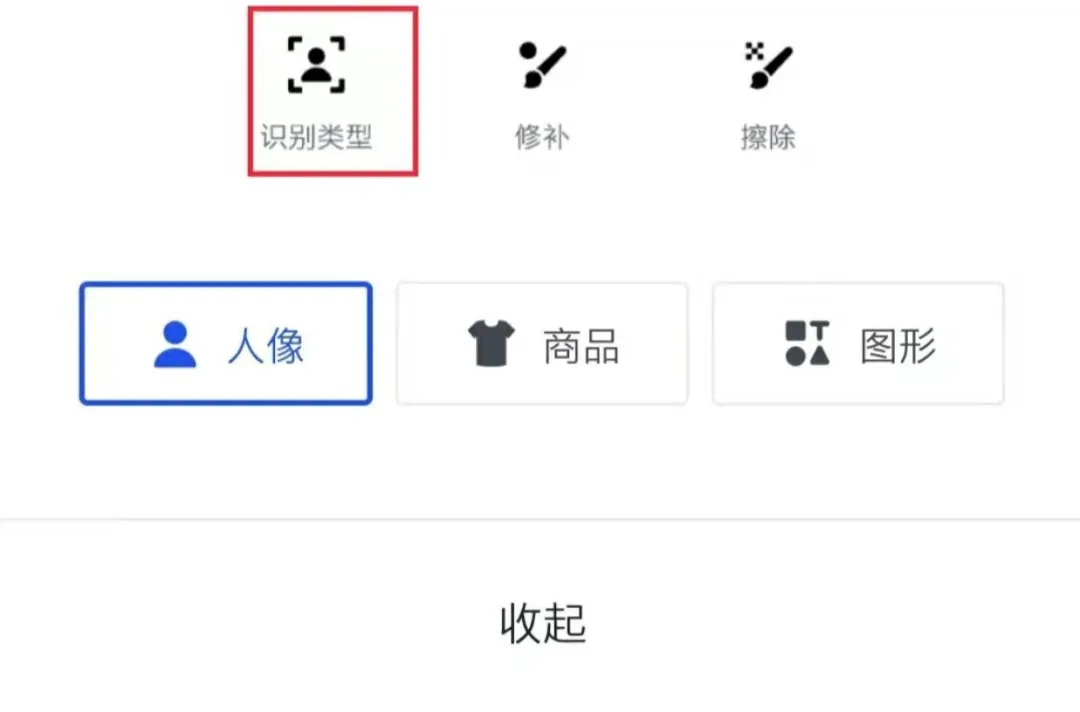Click inside the selected blue-bordered 人像 card
This screenshot has width=1080, height=712.
point(226,343)
